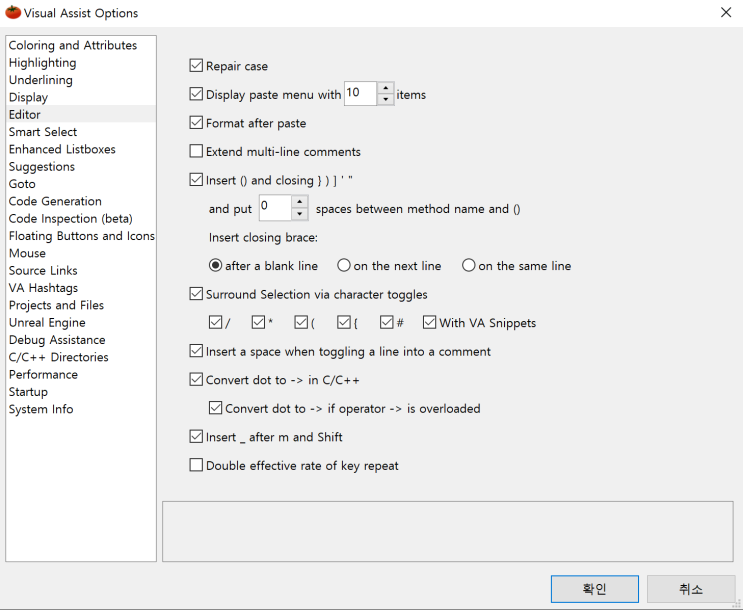Click the paste menu items number field
This screenshot has height=610, width=743.
point(359,94)
